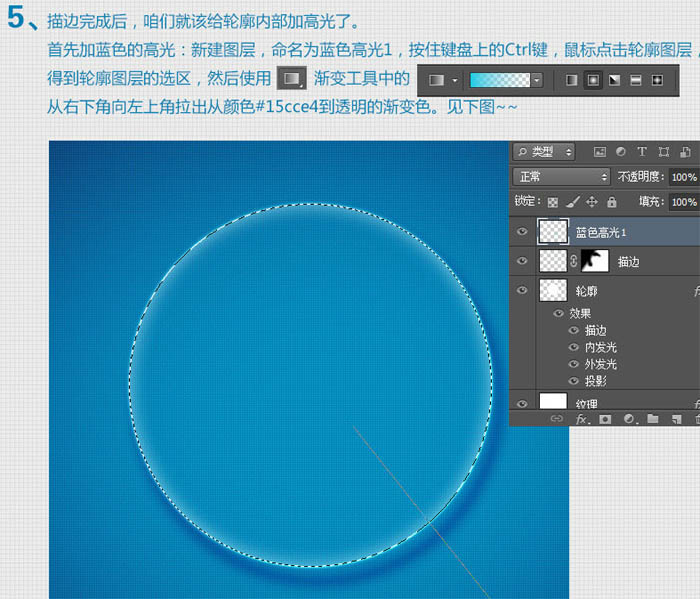700x599 pixels.
Task: Click the new adjustment layer icon
Action: pyautogui.click(x=629, y=419)
